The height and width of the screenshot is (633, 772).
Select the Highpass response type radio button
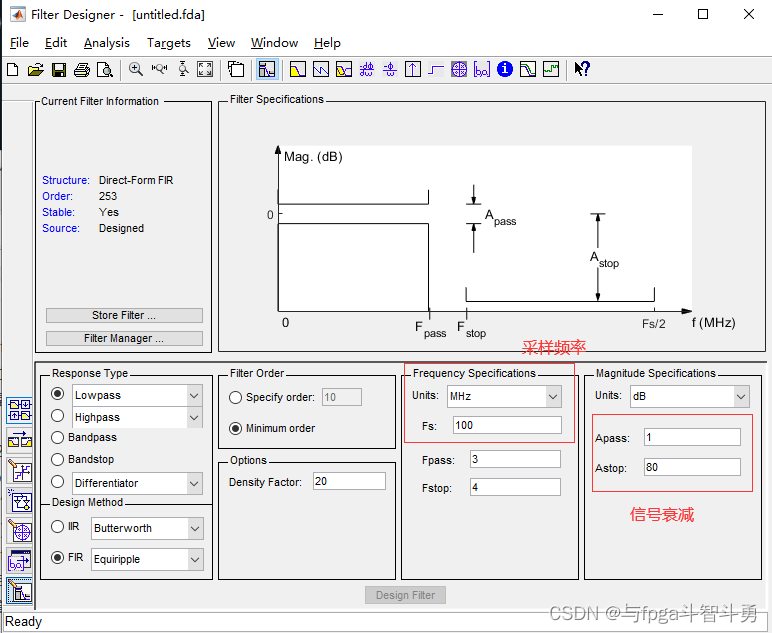click(x=58, y=416)
